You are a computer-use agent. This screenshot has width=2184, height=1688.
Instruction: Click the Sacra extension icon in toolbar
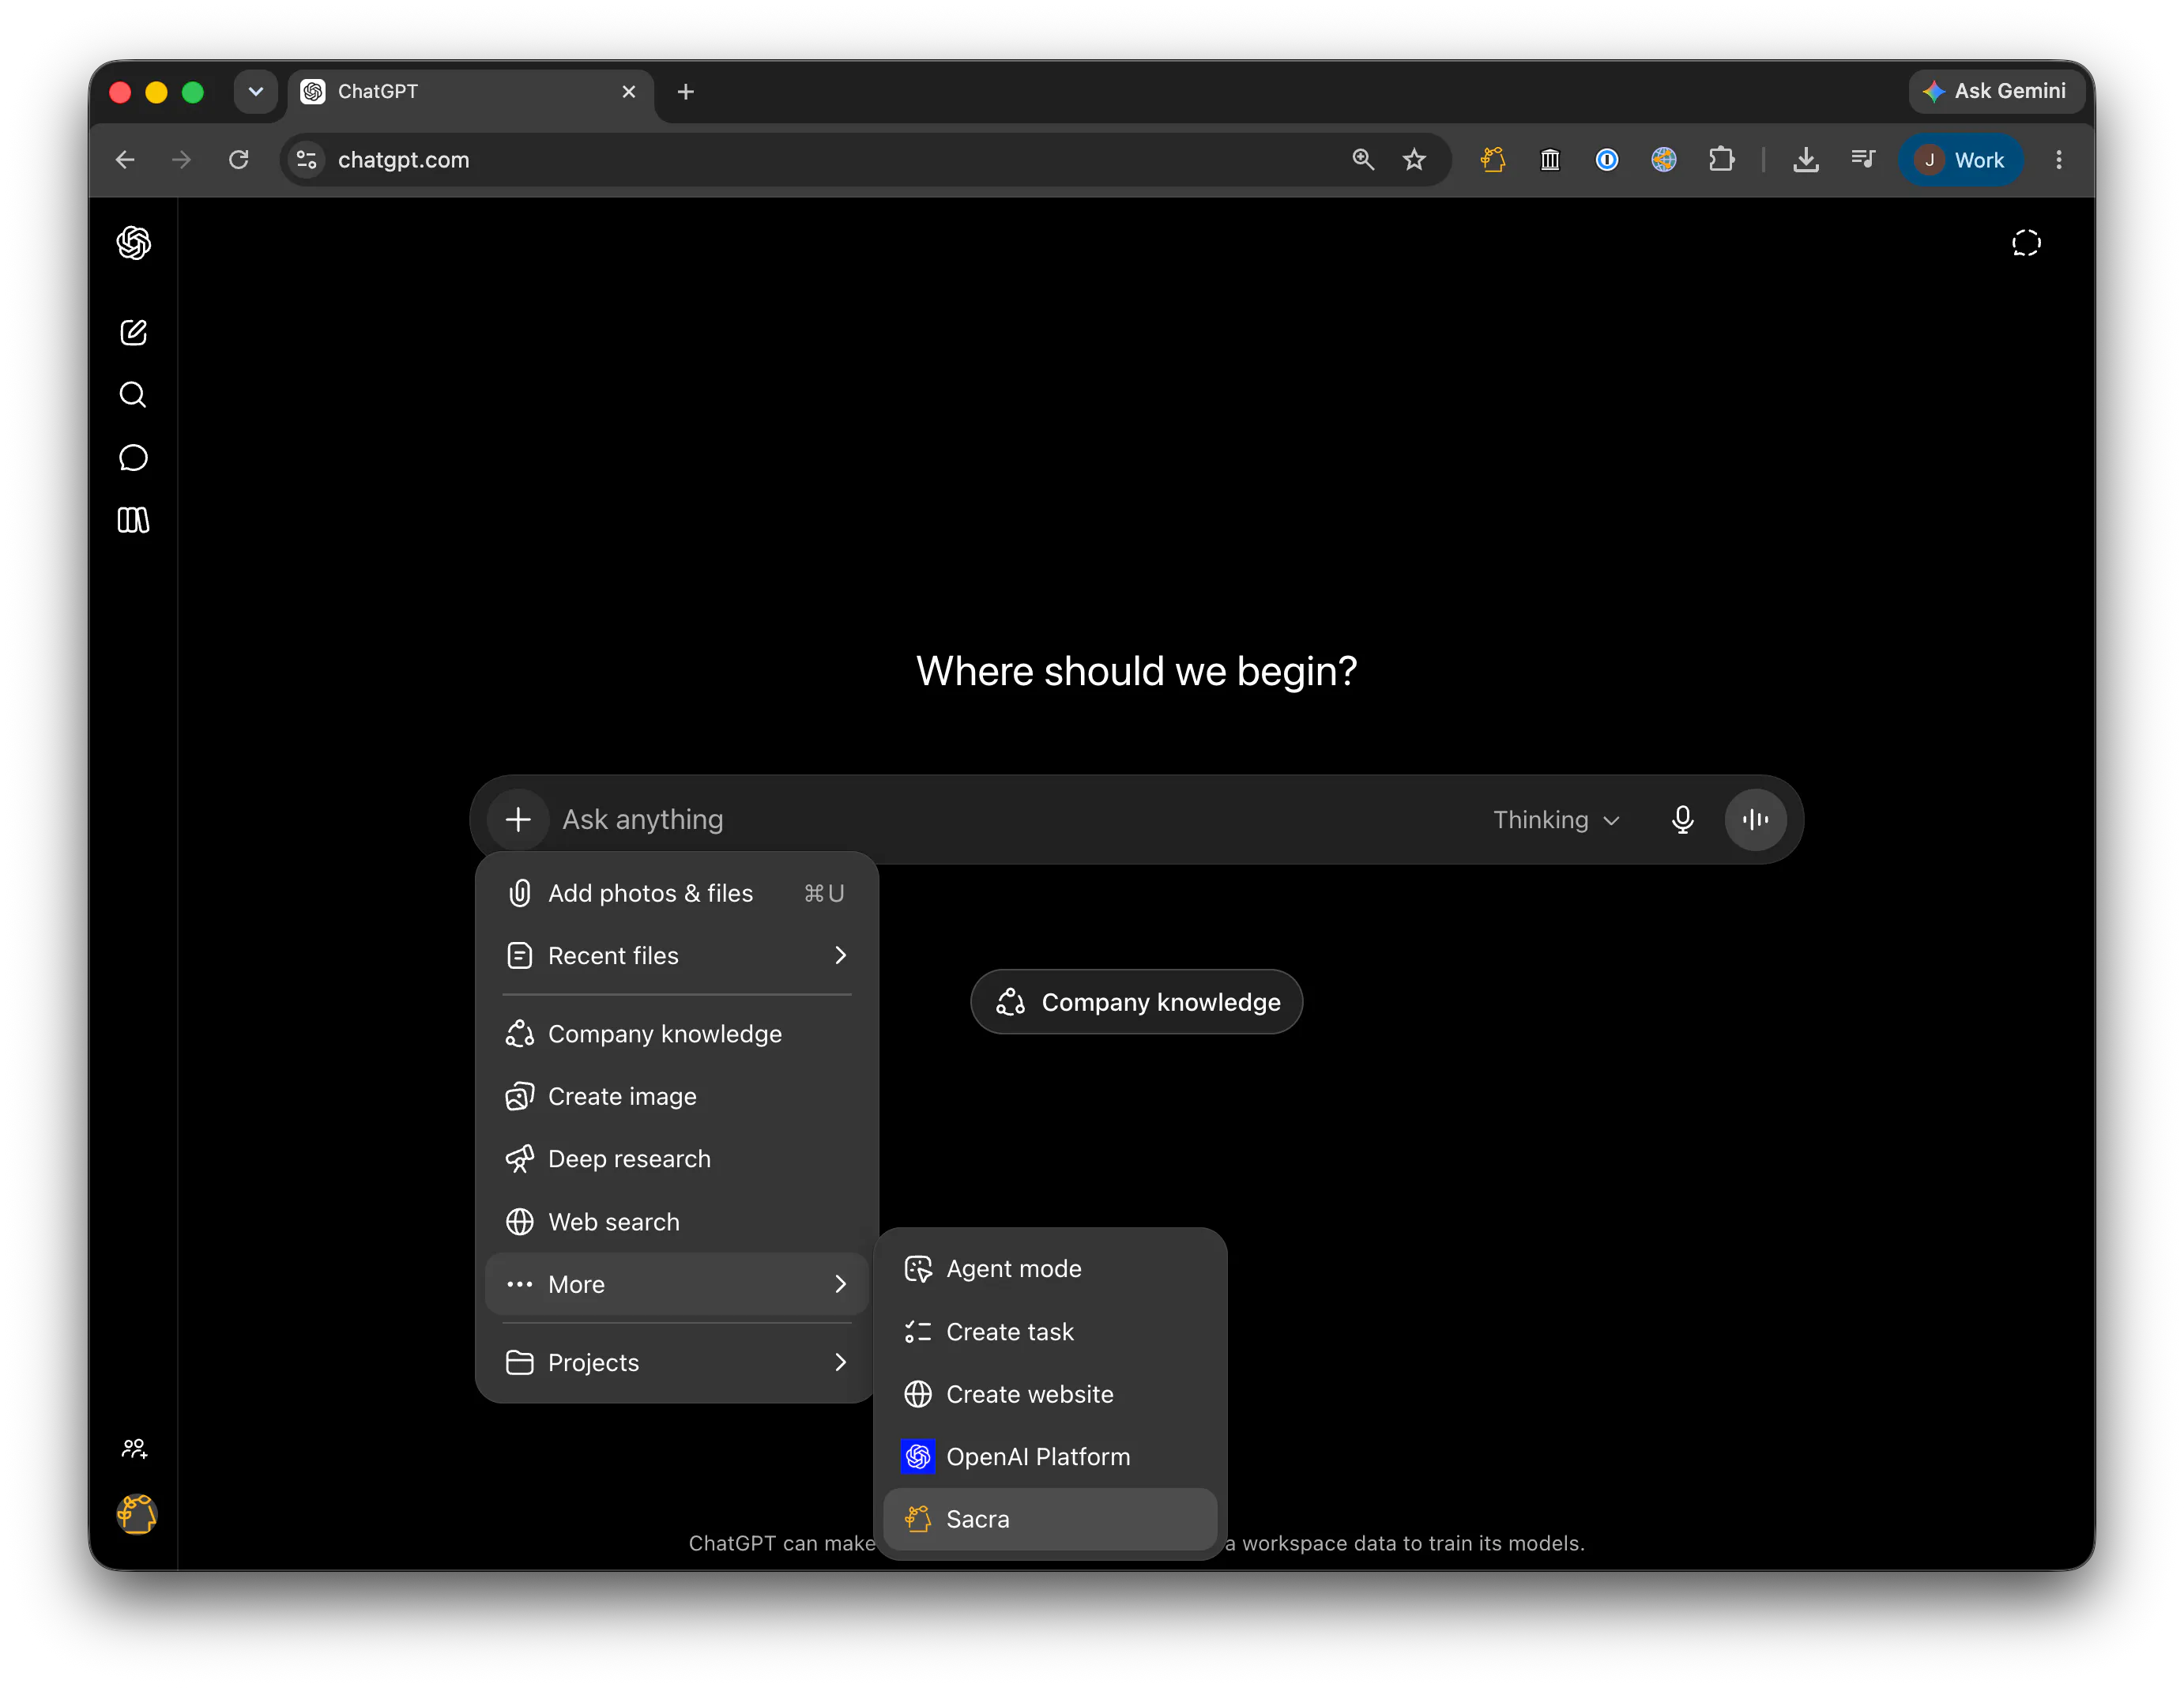[x=1493, y=160]
